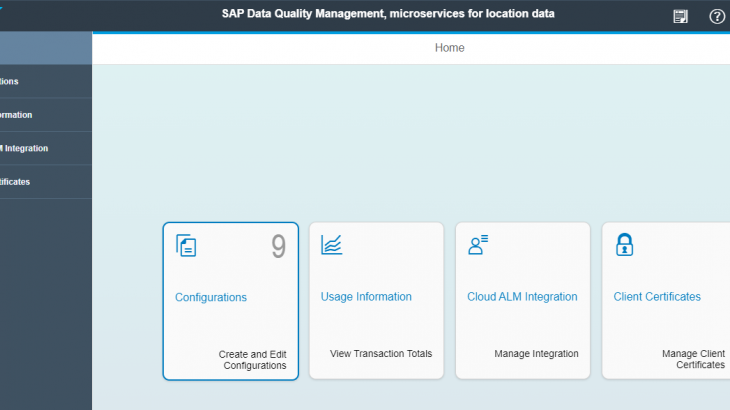The width and height of the screenshot is (730, 410).
Task: Open the Cloud ALM Integration tile title
Action: pyautogui.click(x=522, y=297)
